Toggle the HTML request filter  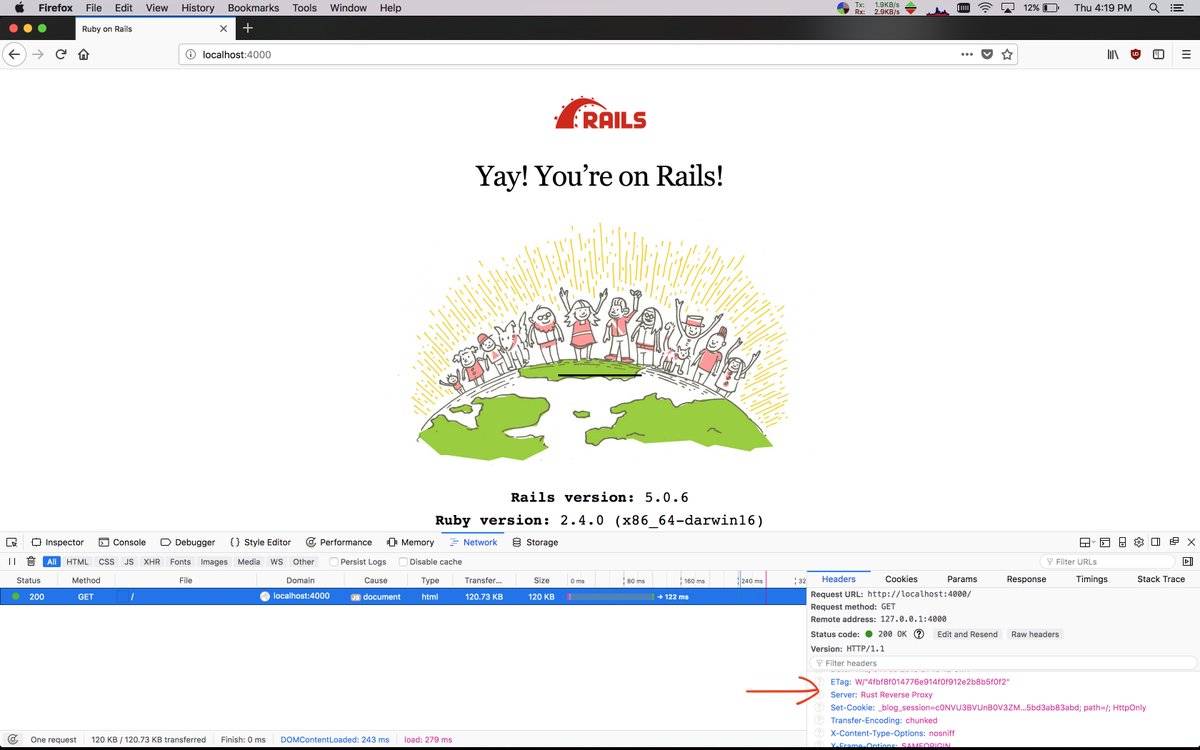click(x=77, y=562)
